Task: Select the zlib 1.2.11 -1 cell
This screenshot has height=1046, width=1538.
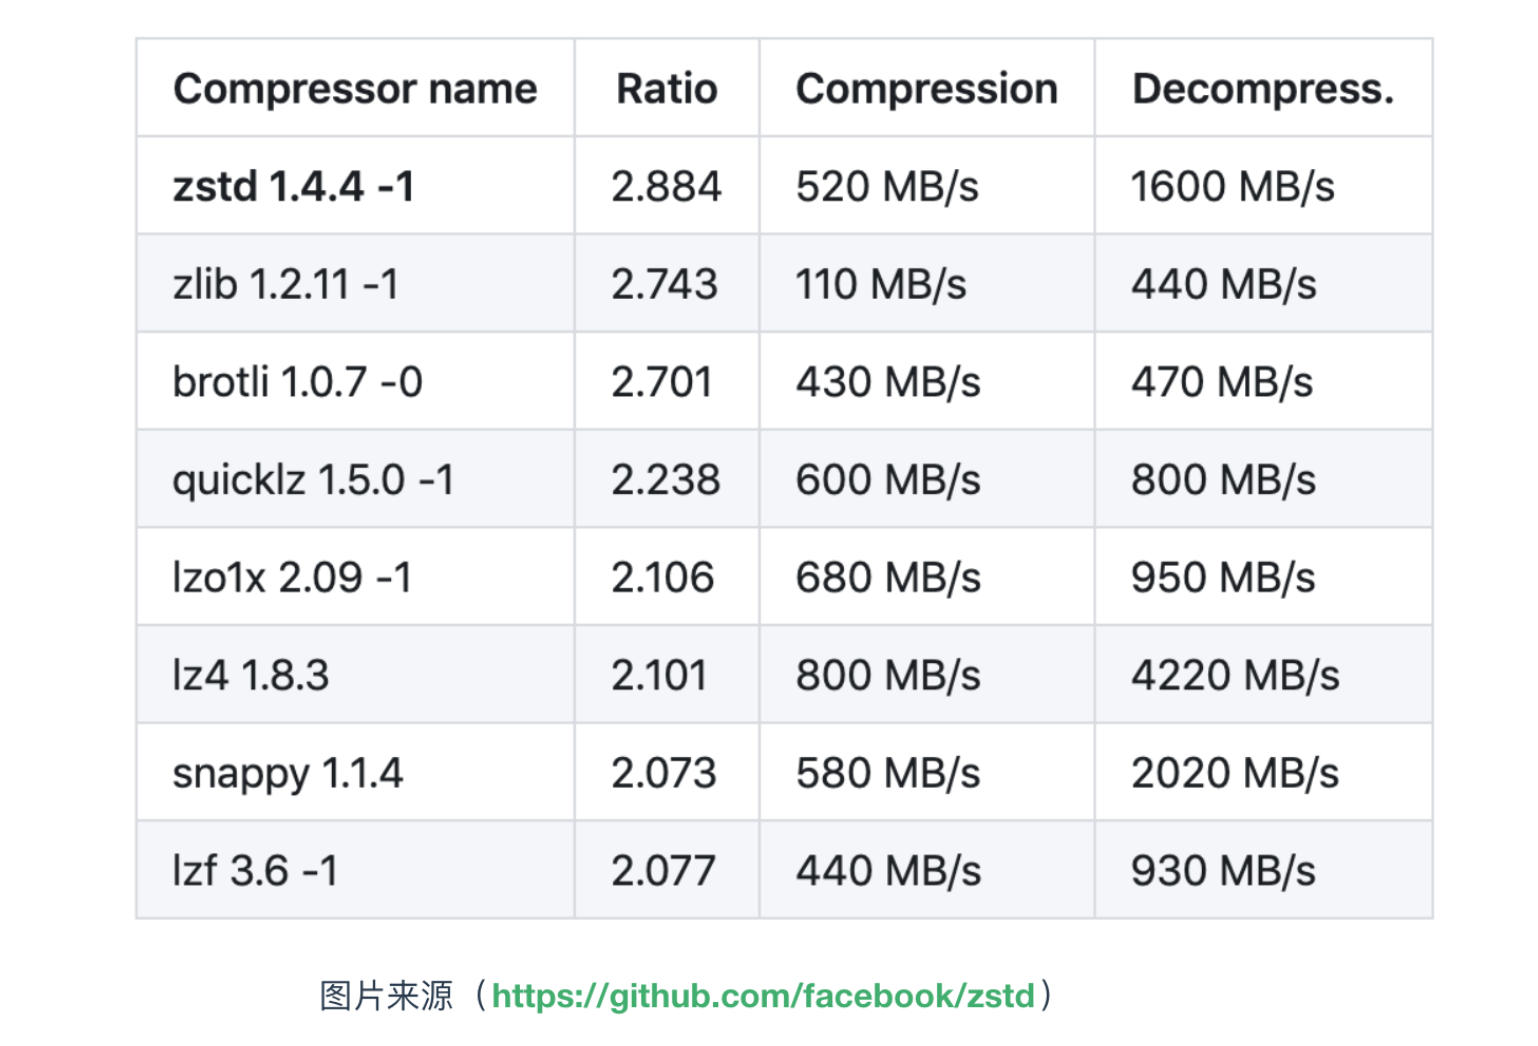Action: (355, 284)
